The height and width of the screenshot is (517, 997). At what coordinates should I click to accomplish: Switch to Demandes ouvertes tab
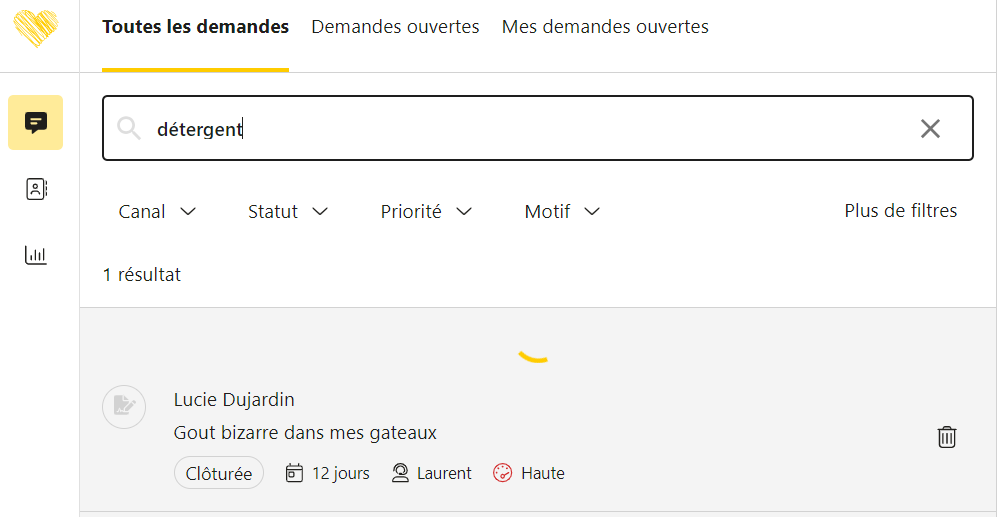395,27
